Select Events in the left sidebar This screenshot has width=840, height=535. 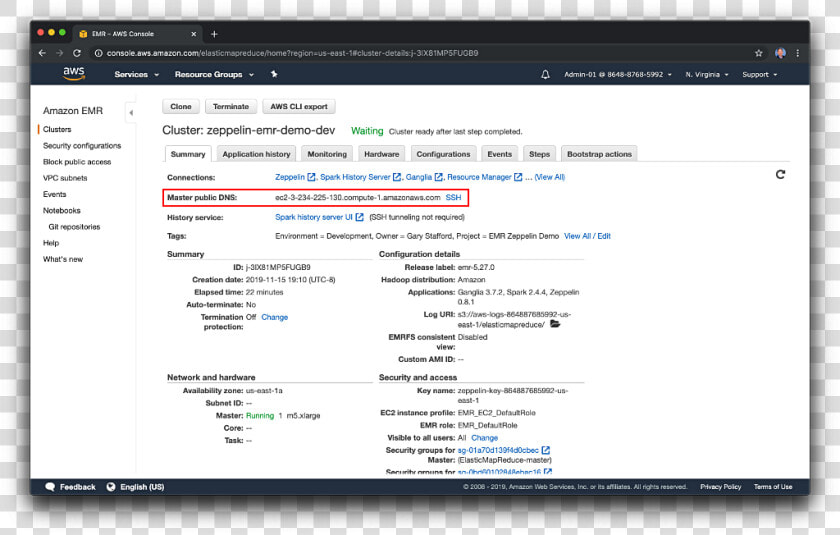coord(55,194)
